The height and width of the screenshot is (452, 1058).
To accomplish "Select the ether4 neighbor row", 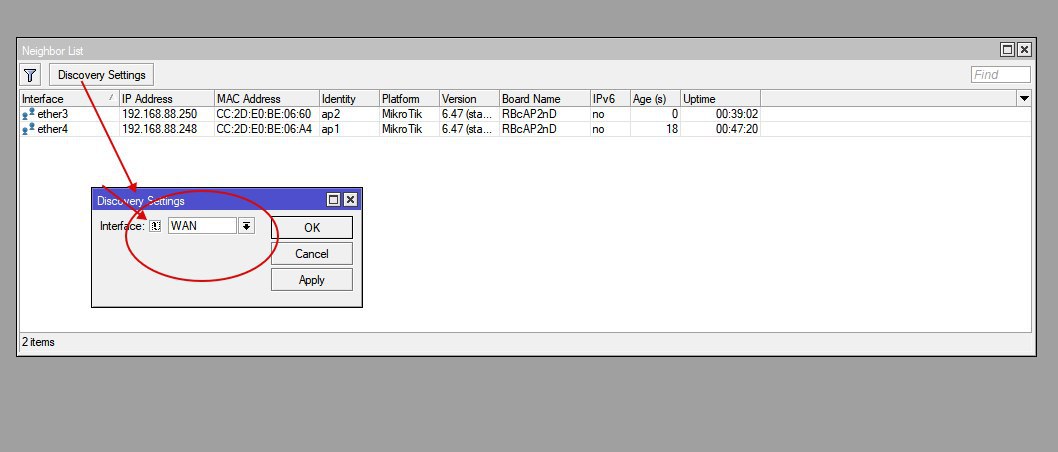I will [x=525, y=129].
